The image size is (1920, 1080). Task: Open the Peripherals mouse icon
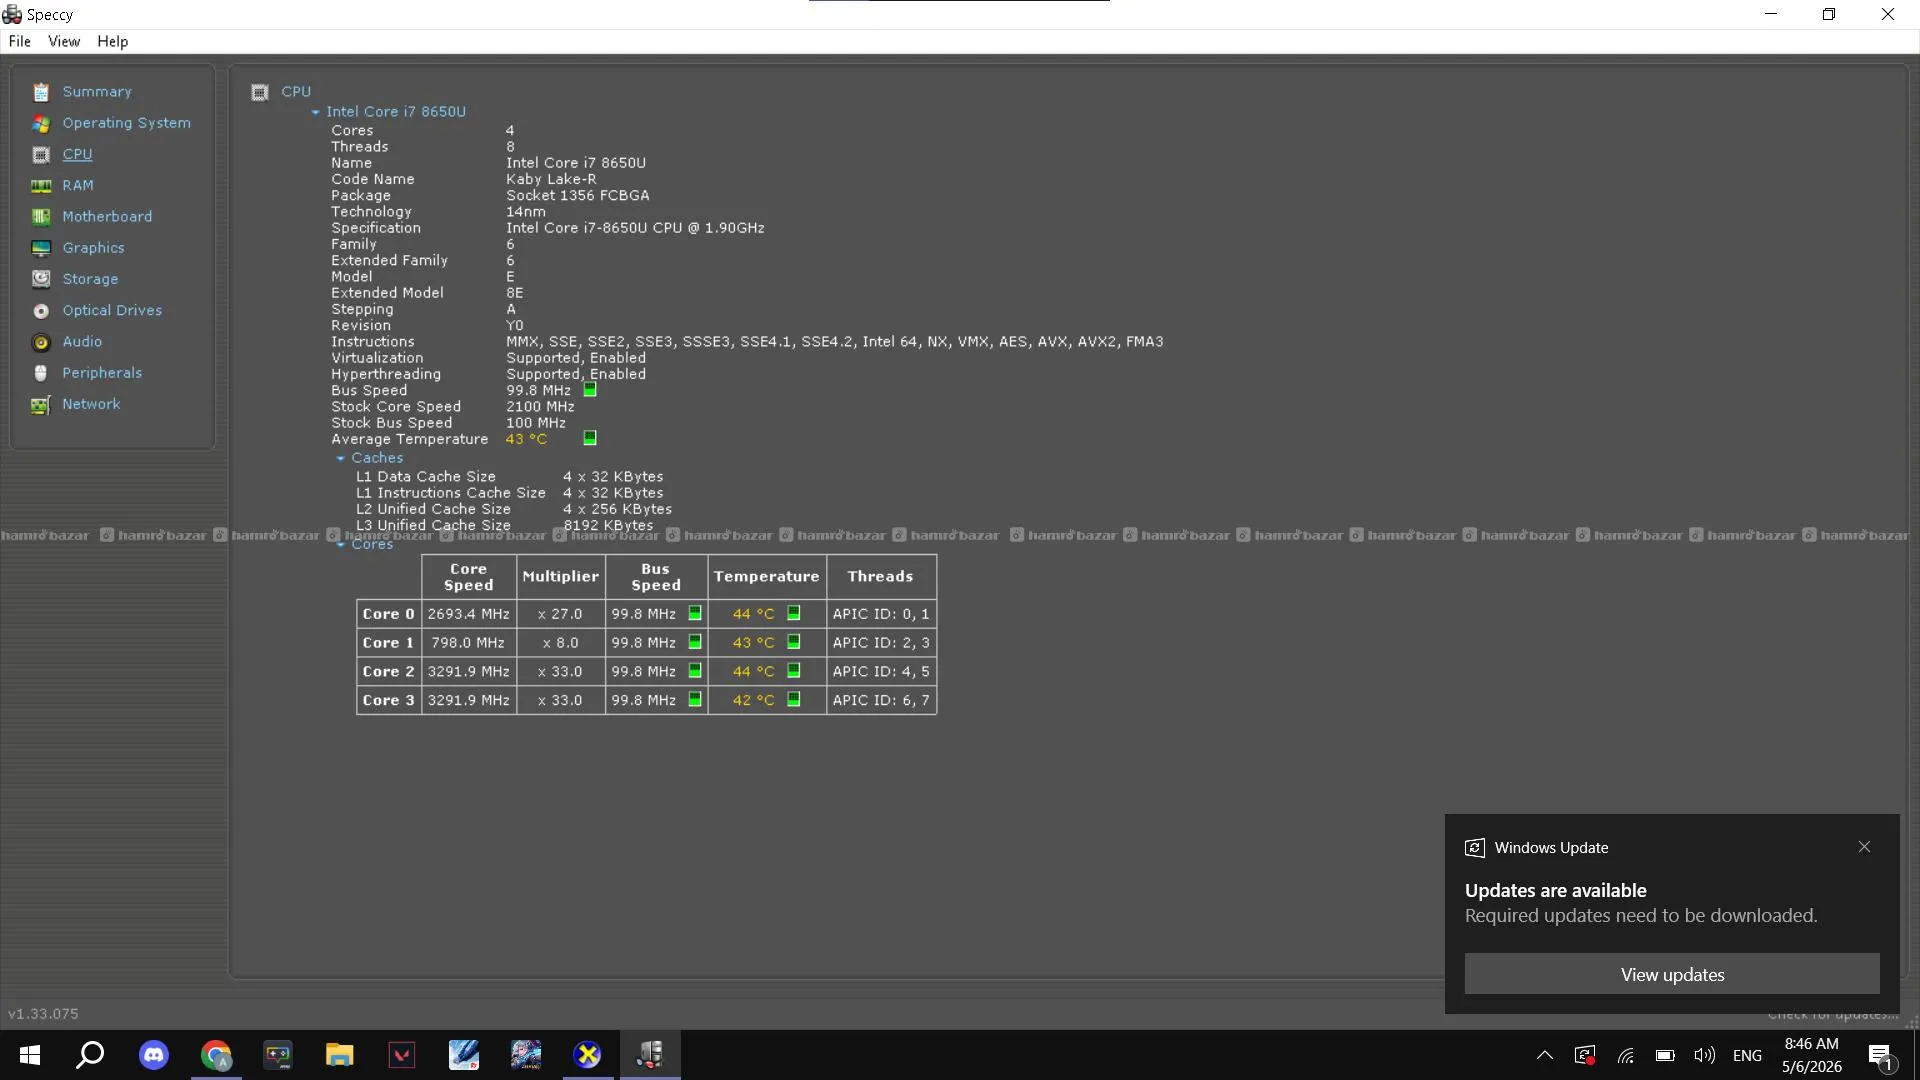(x=41, y=373)
